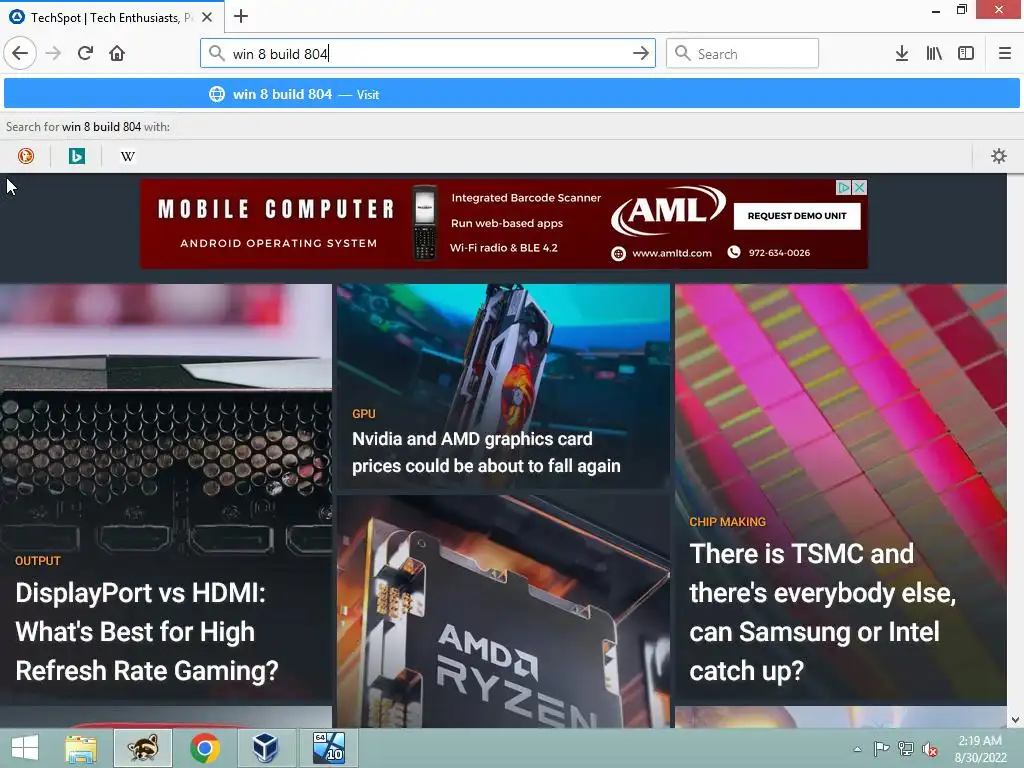Open DisplayPort vs HDMI article

pyautogui.click(x=147, y=632)
